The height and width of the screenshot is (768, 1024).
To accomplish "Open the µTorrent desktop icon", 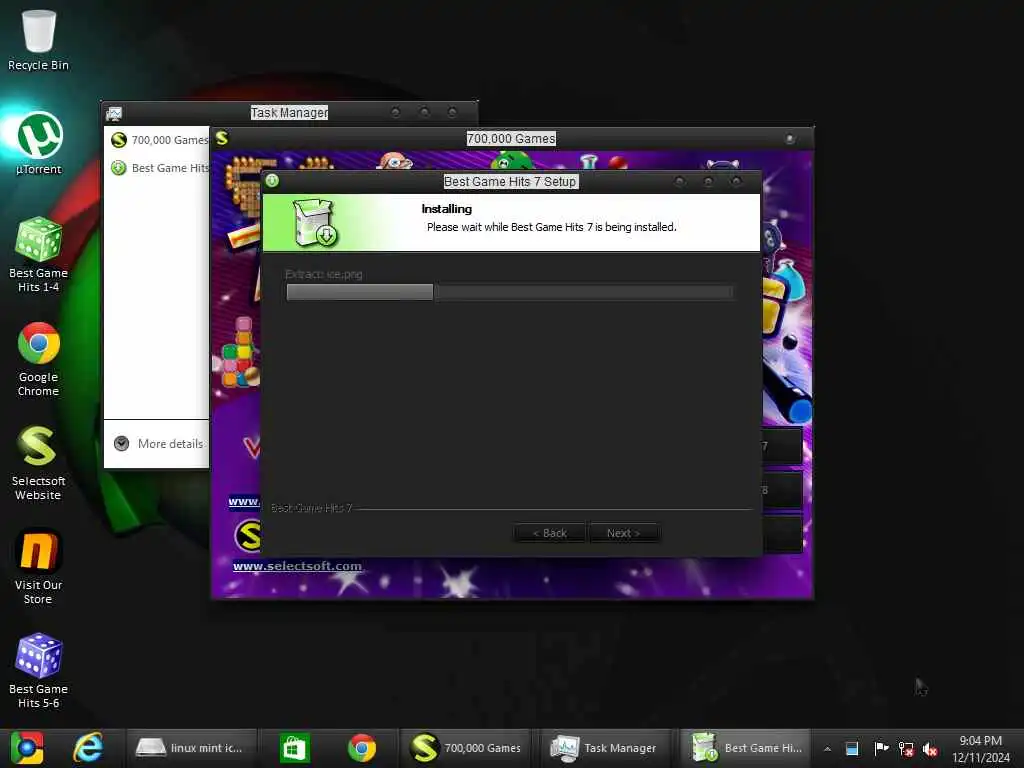I will (x=39, y=144).
